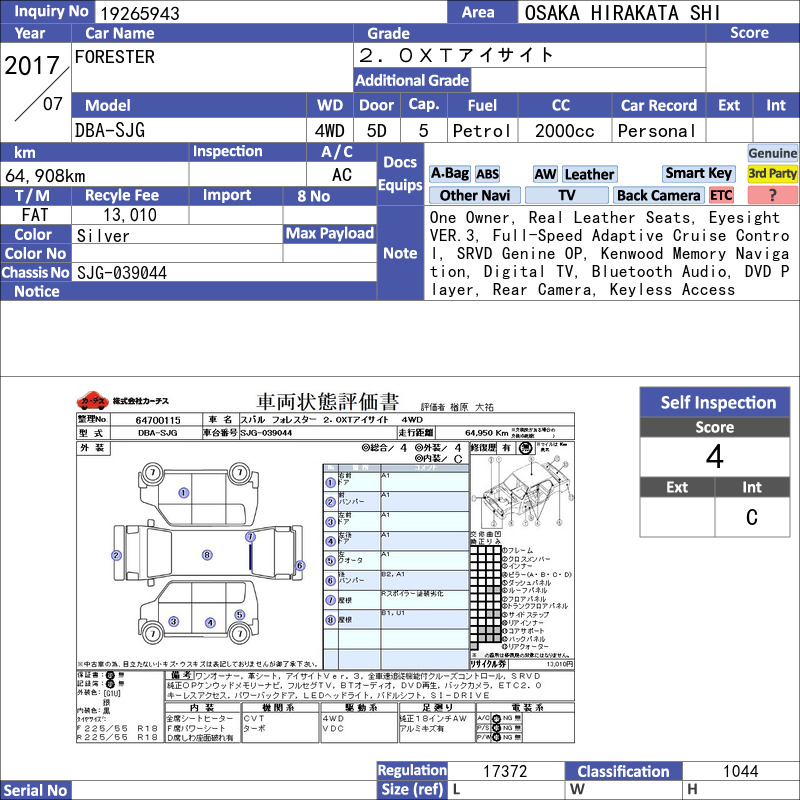This screenshot has width=800, height=800.
Task: Click recycle fee 13,010
Action: tap(130, 215)
